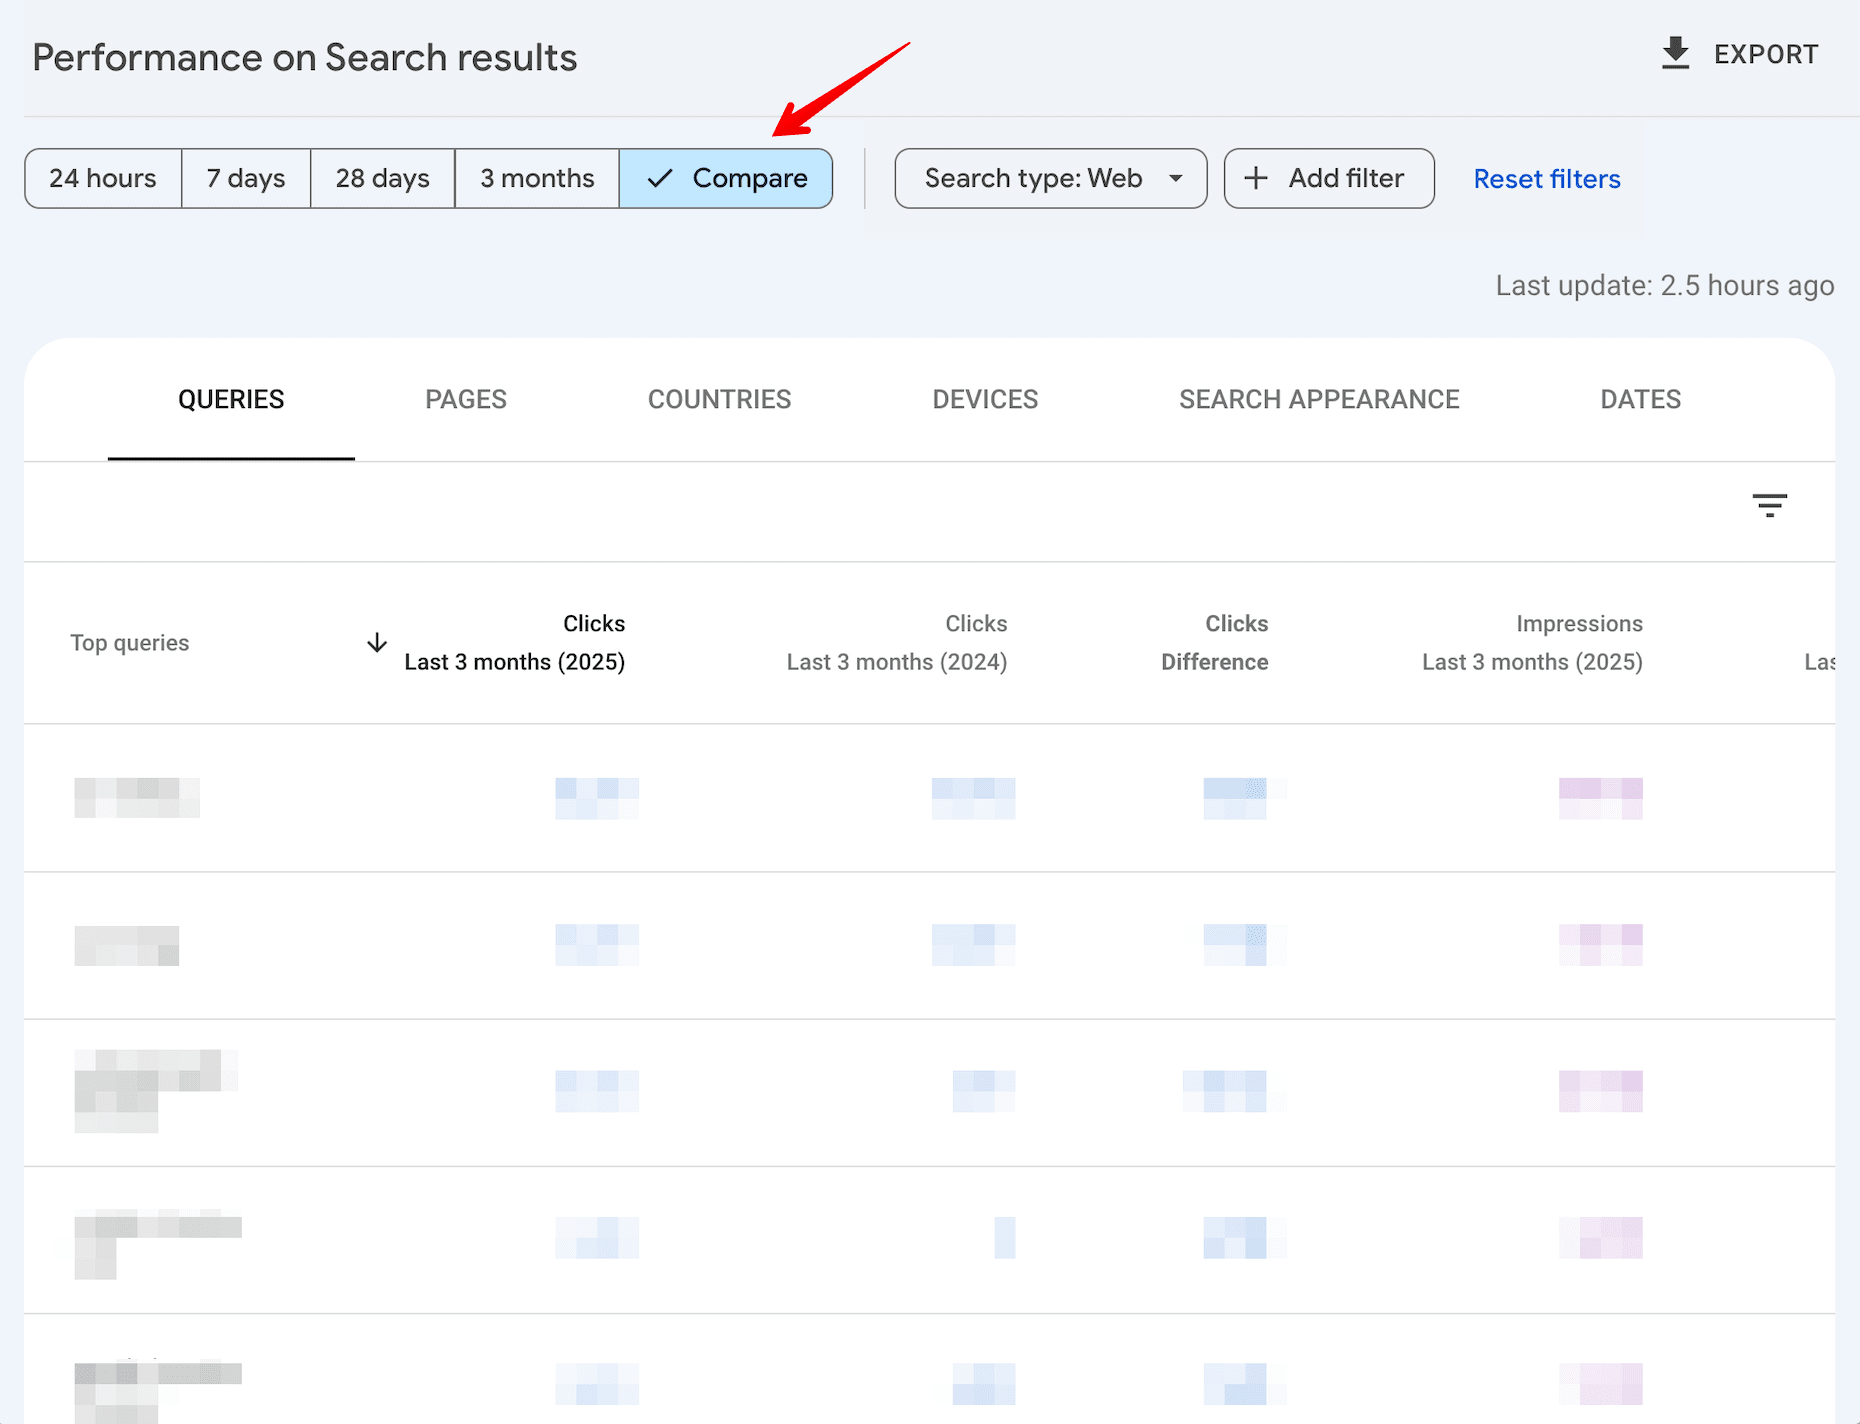Open the Search type: Web dropdown
1860x1424 pixels.
coord(1049,178)
